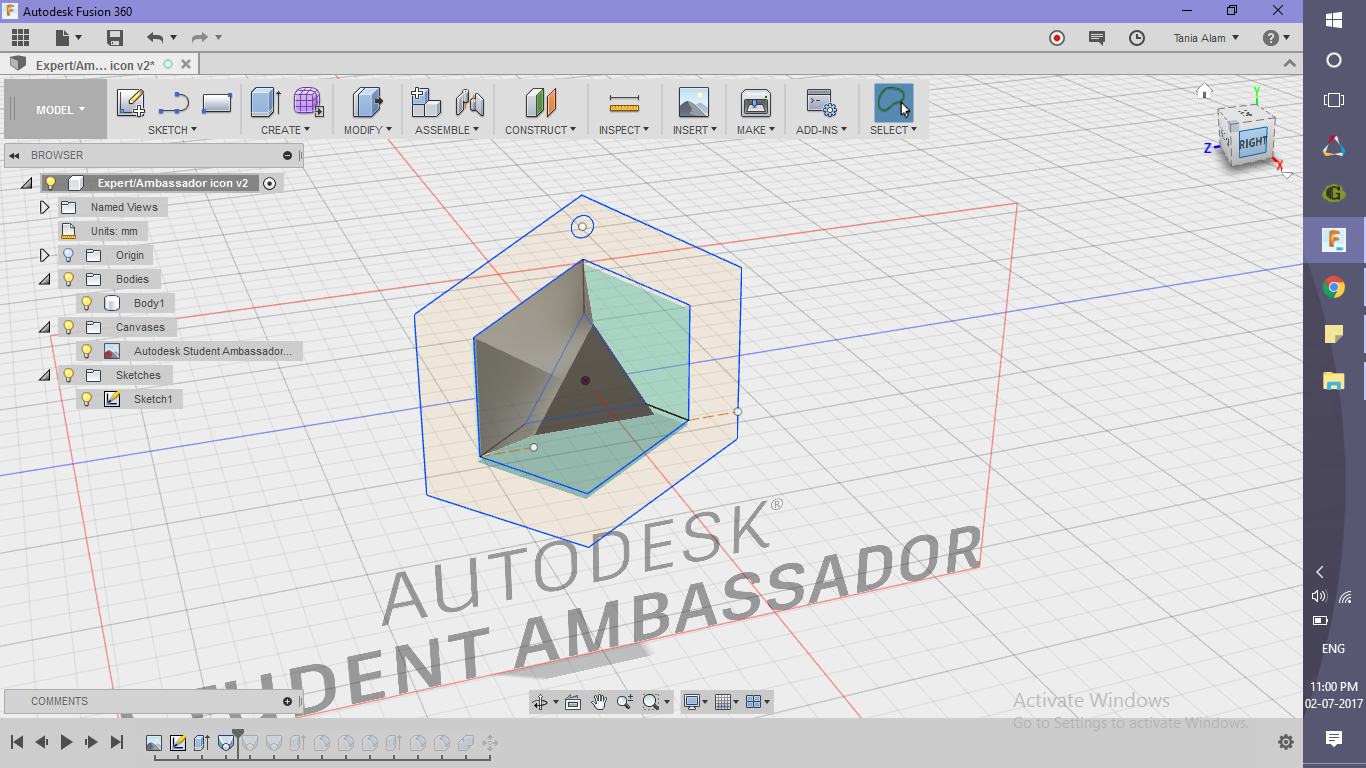
Task: Open the CONSTRUCT menu
Action: point(541,130)
